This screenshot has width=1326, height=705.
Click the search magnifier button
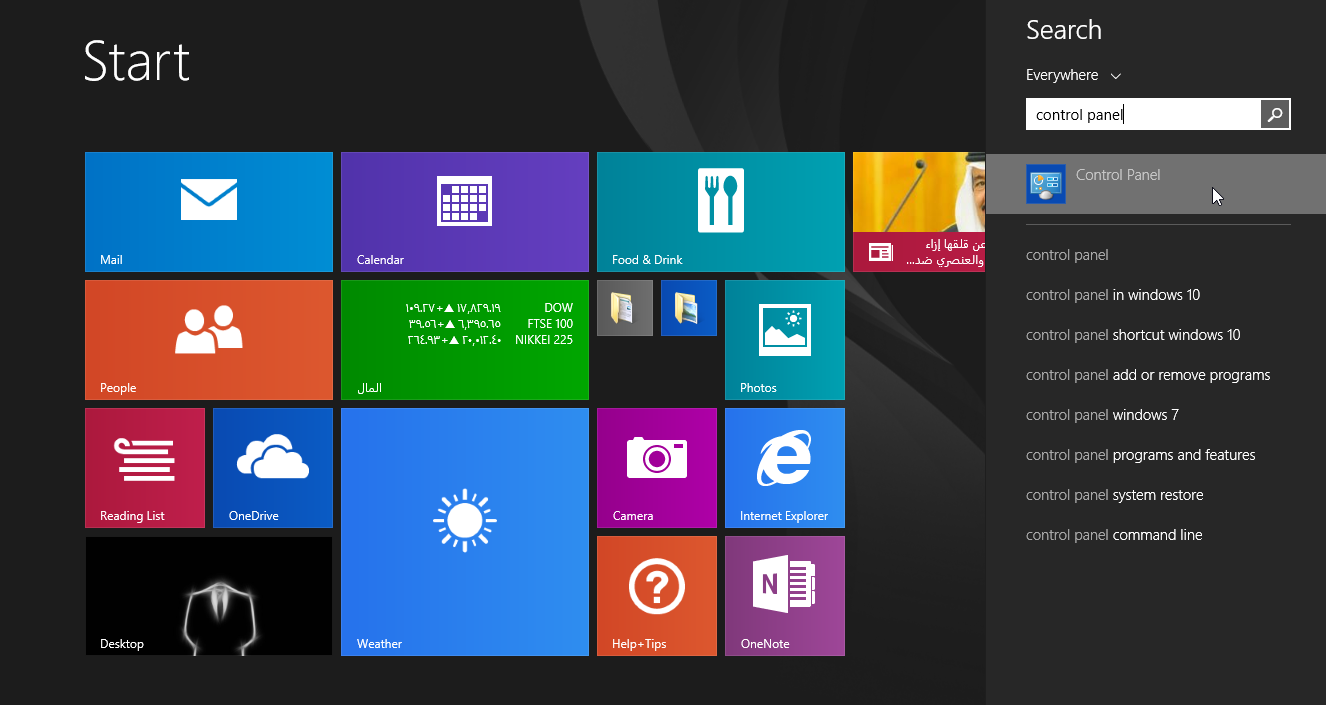pos(1275,114)
